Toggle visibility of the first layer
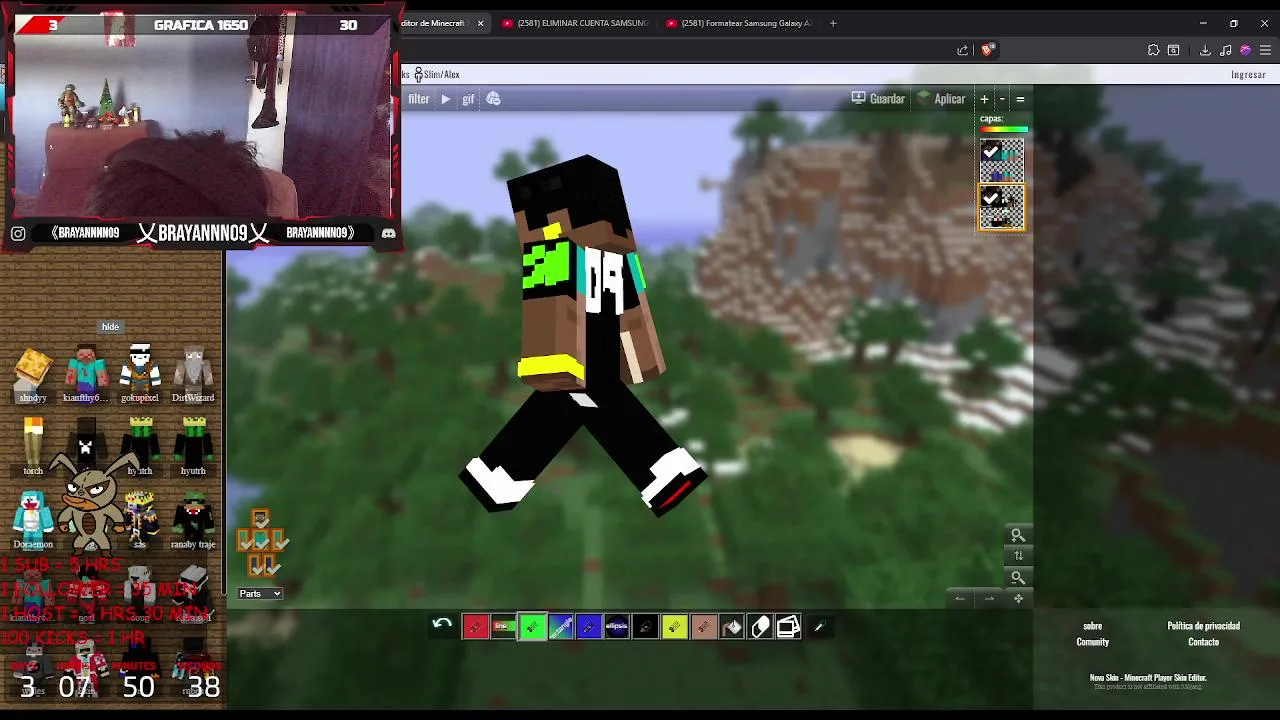1280x720 pixels. click(x=991, y=151)
